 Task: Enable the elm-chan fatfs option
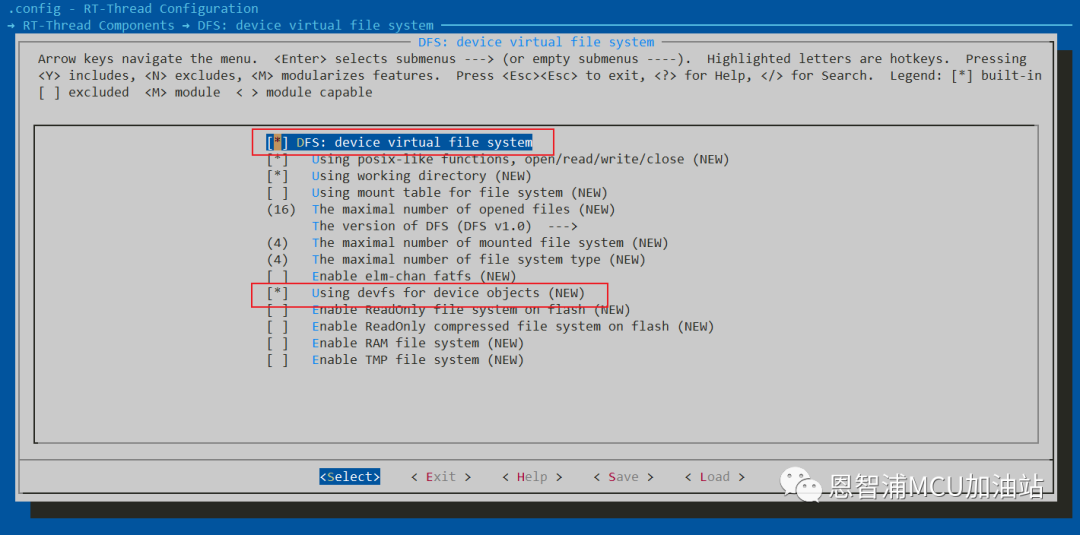pos(277,276)
